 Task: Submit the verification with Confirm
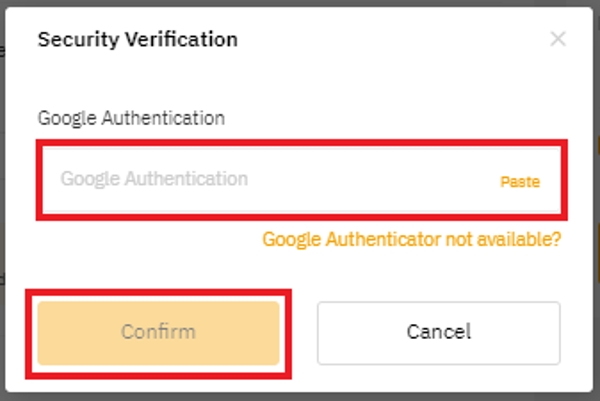pyautogui.click(x=158, y=332)
